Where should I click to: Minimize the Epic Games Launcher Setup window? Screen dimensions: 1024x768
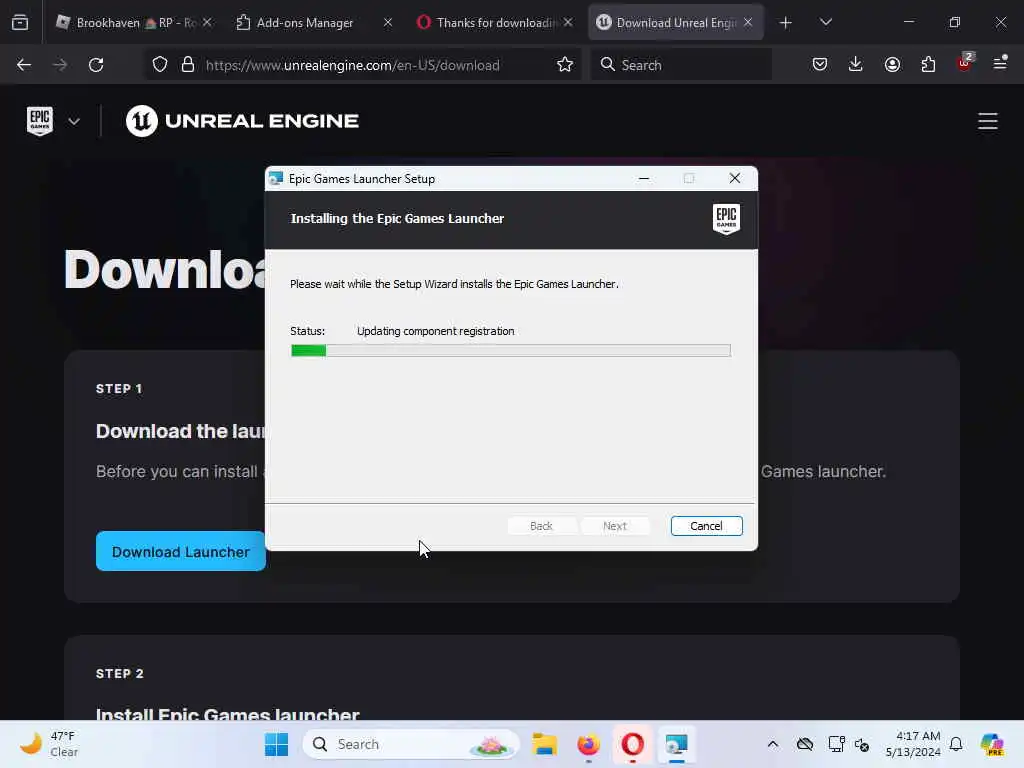coord(644,179)
